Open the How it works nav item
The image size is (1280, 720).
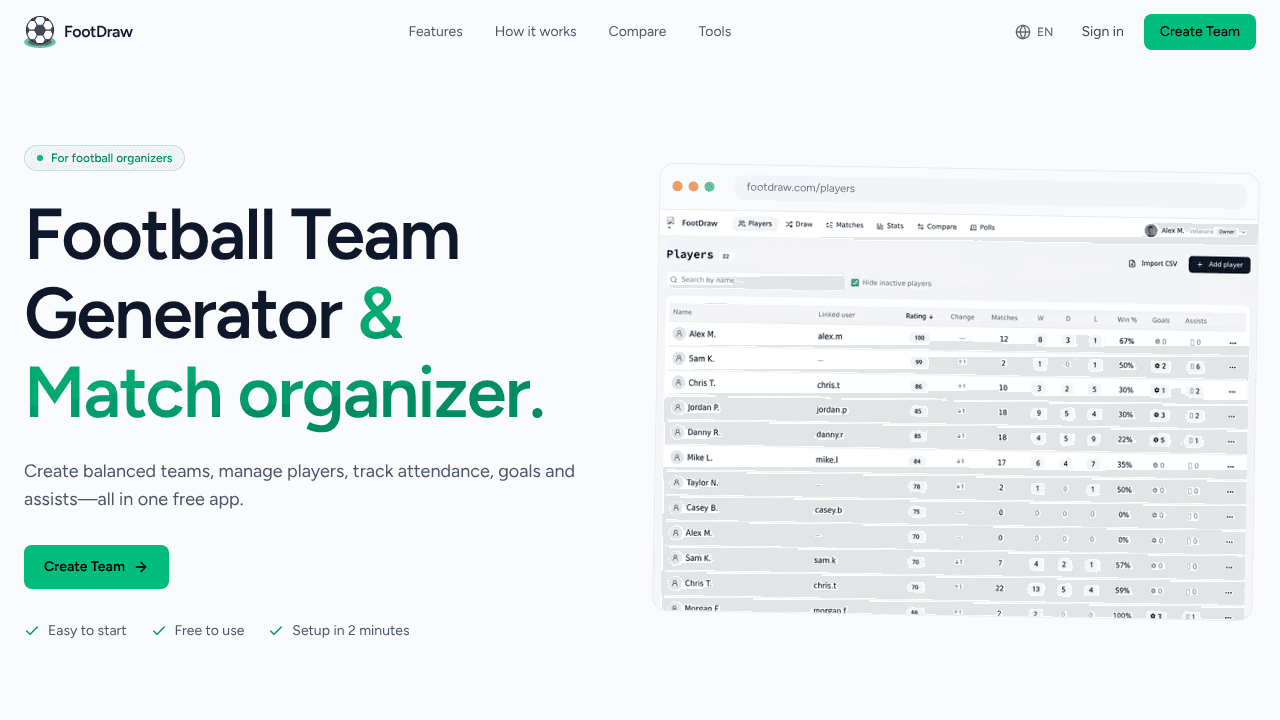click(536, 32)
